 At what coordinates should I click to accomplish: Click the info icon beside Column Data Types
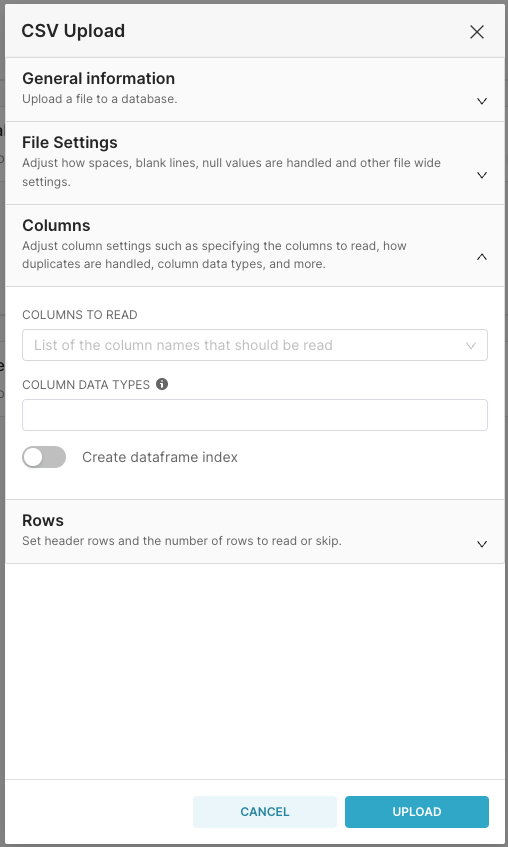(162, 384)
